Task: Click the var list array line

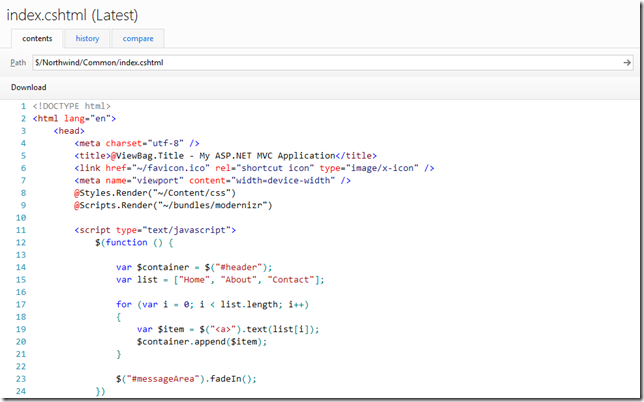Action: point(220,280)
